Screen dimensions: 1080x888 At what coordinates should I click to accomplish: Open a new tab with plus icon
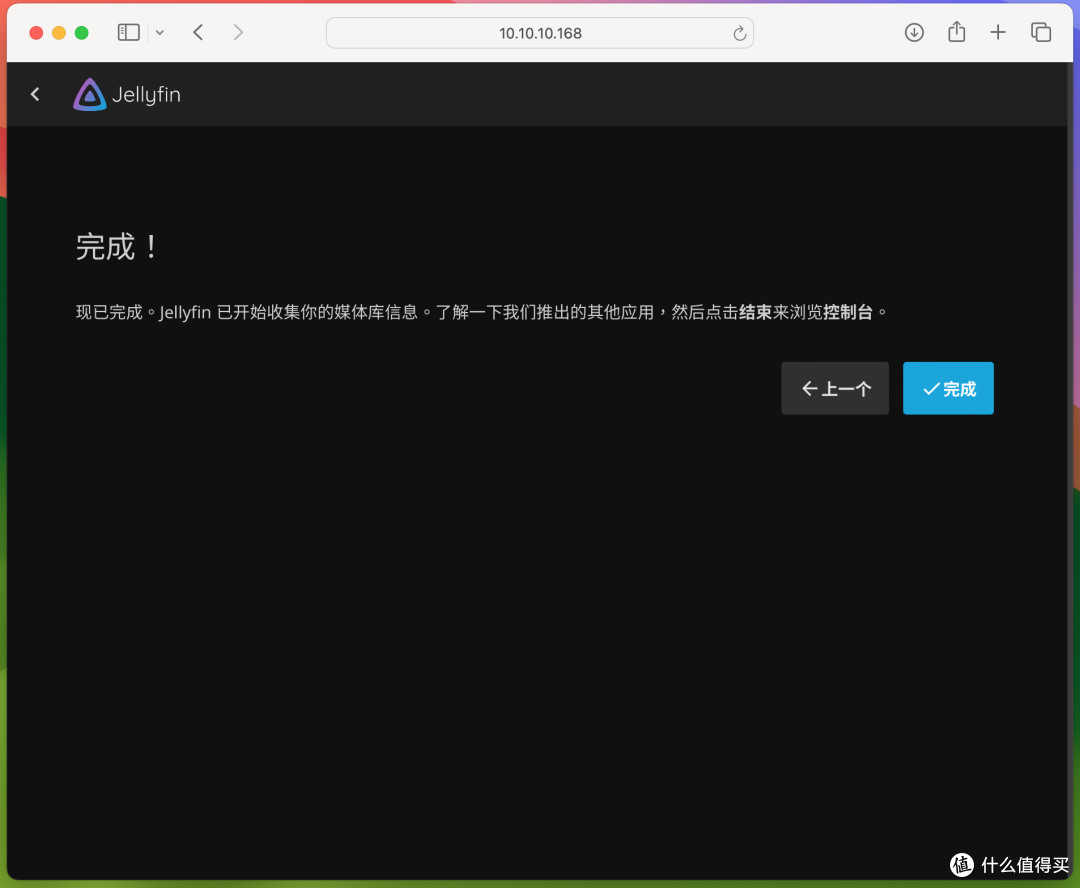tap(998, 32)
